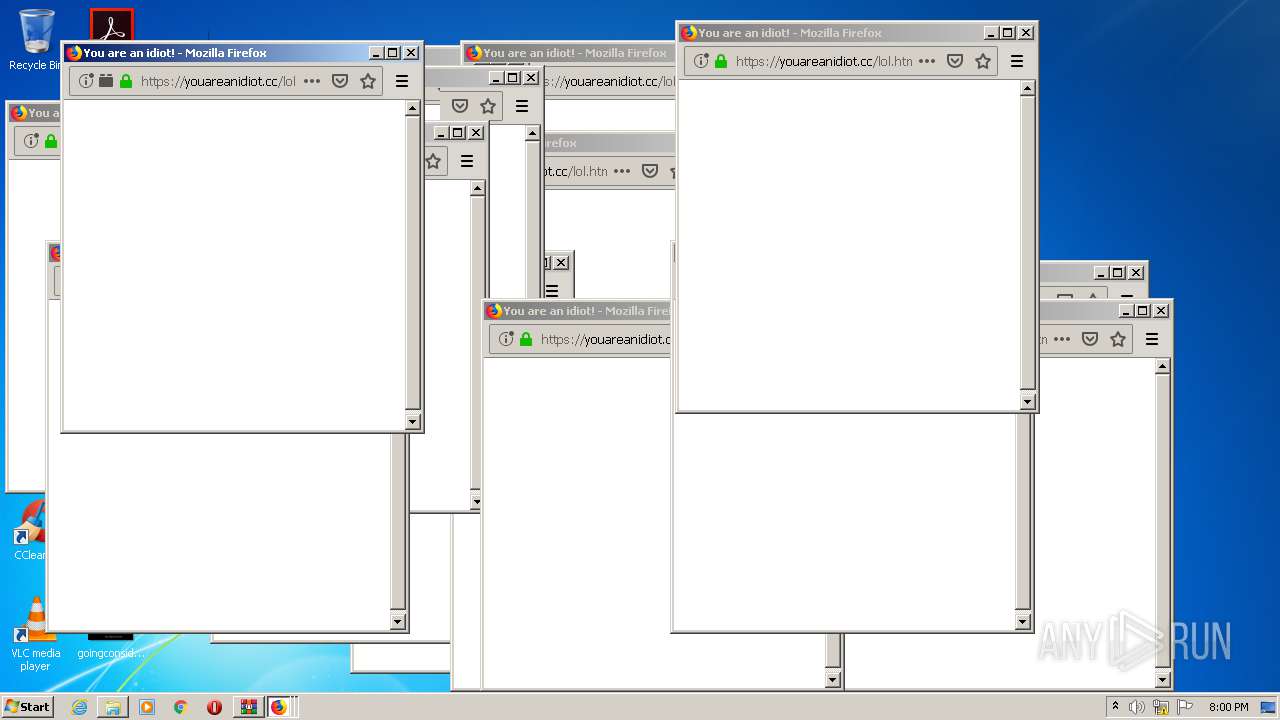
Task: Open the volume control in the system tray
Action: 1137,707
